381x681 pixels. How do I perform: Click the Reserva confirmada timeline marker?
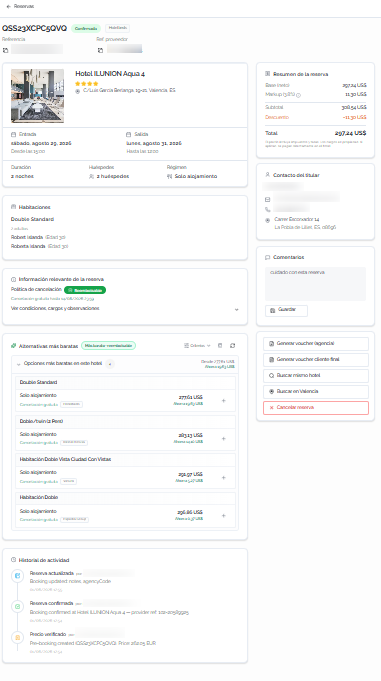tap(17, 606)
